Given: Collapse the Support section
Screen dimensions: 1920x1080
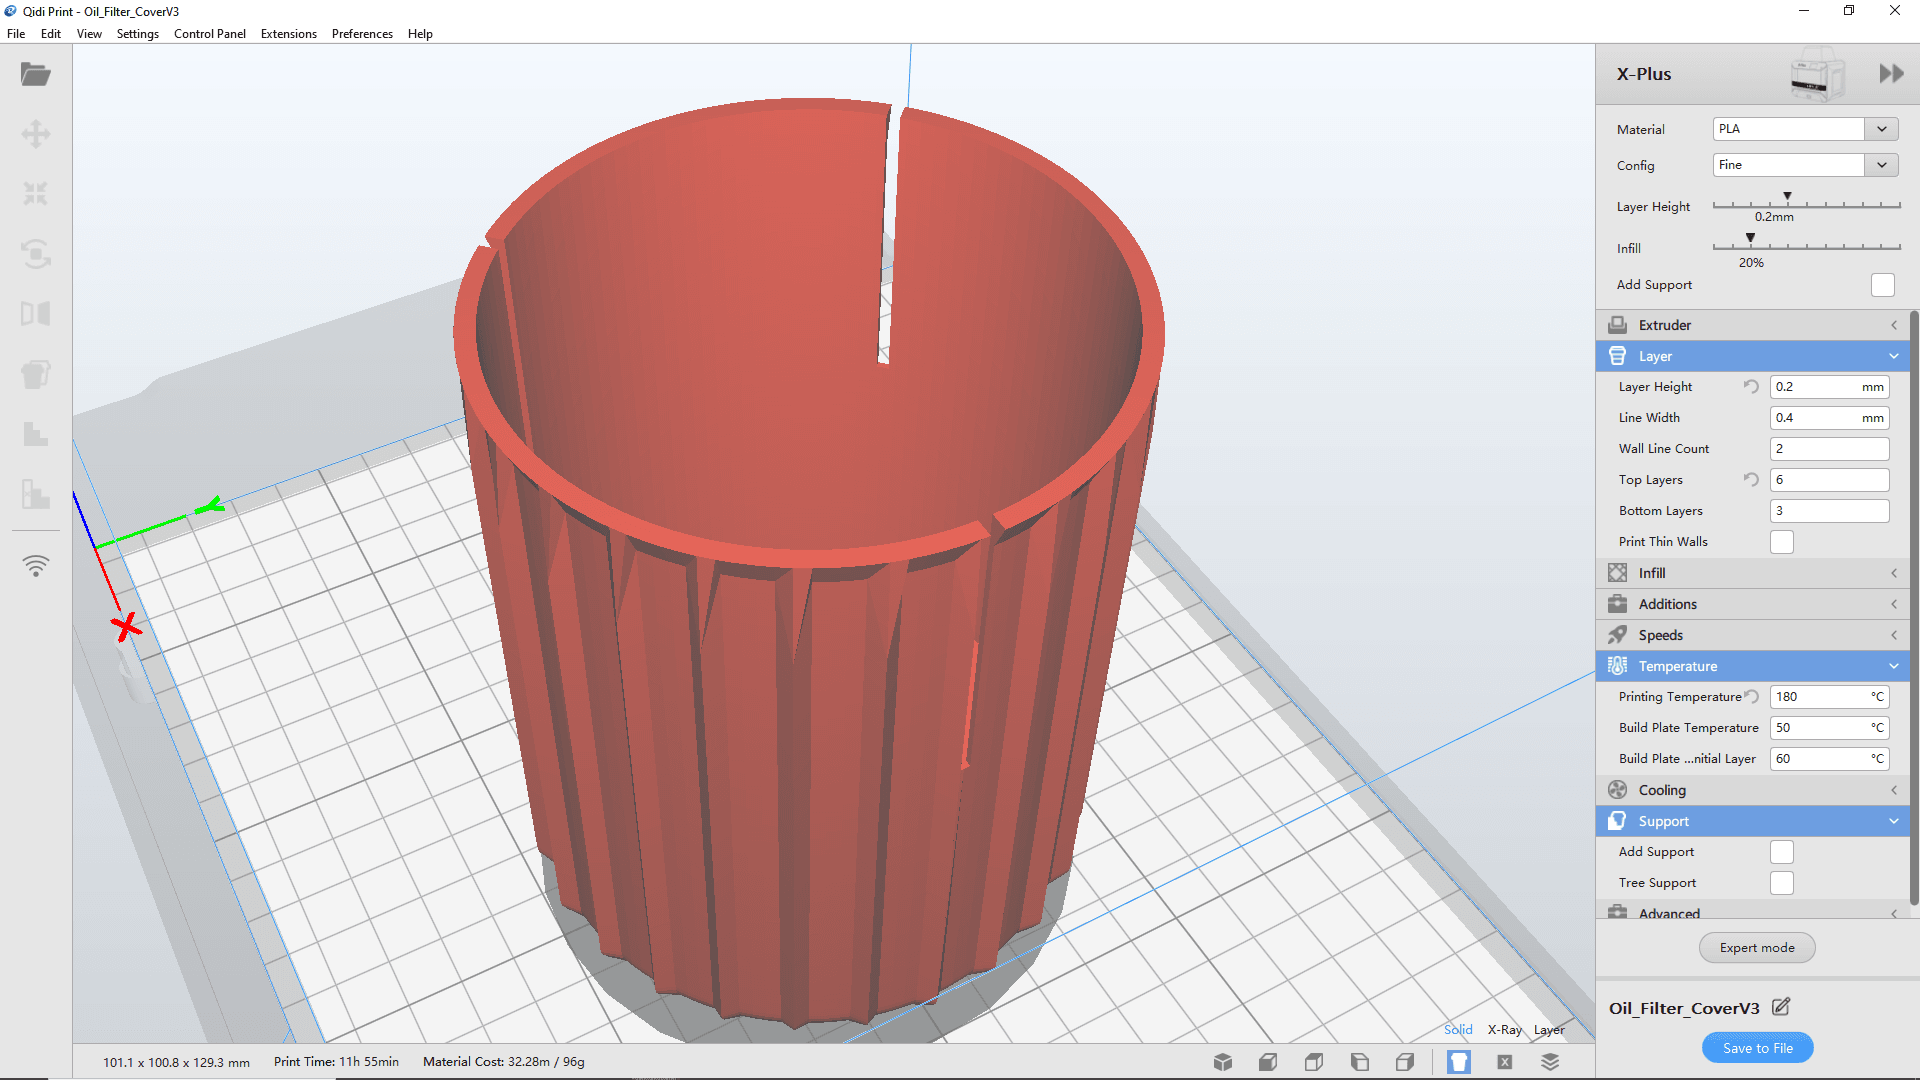Looking at the screenshot, I should pyautogui.click(x=1752, y=821).
